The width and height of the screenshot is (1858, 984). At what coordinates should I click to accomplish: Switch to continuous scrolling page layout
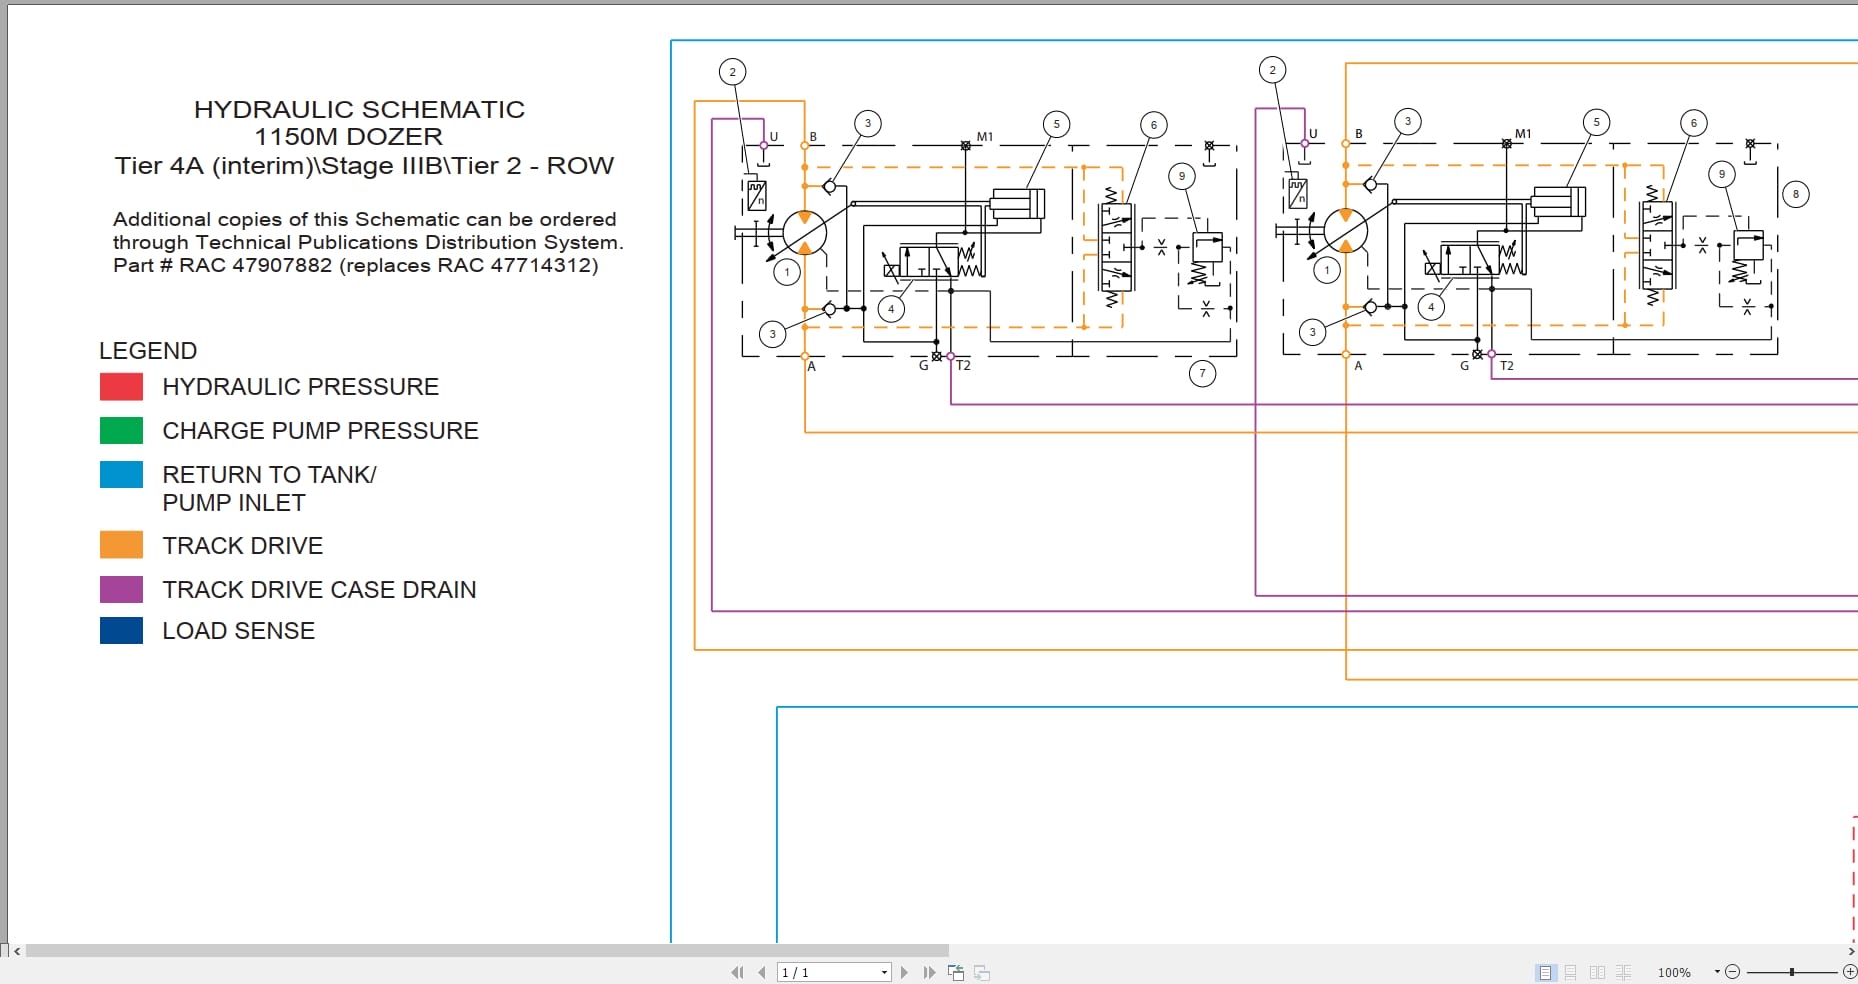click(x=1570, y=971)
